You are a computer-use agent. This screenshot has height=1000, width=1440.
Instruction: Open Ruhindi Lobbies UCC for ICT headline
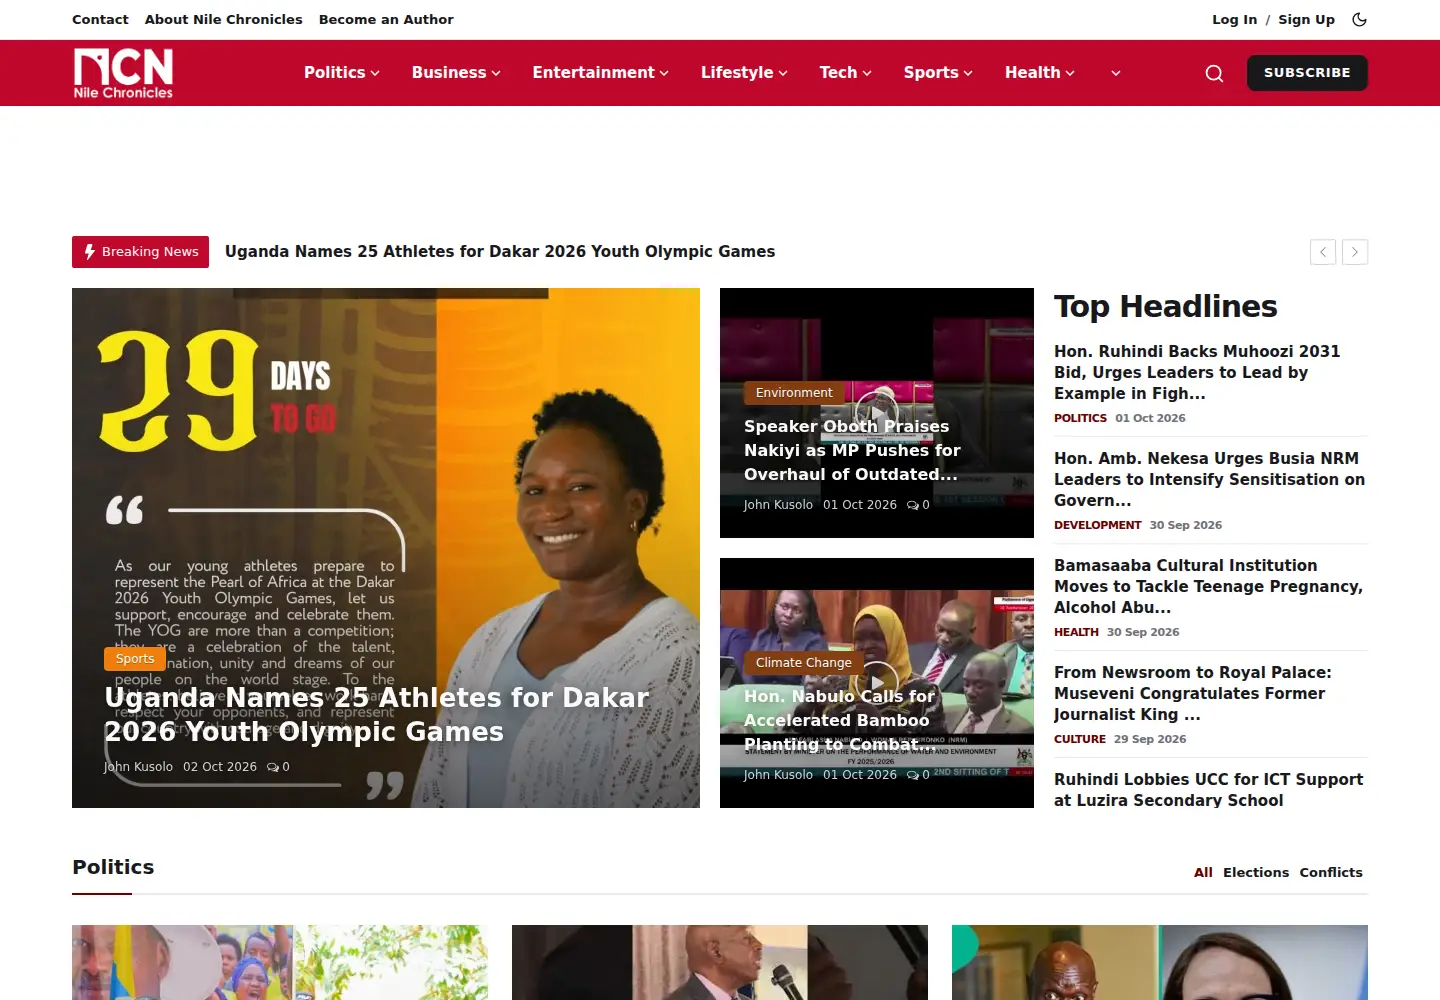tap(1209, 790)
